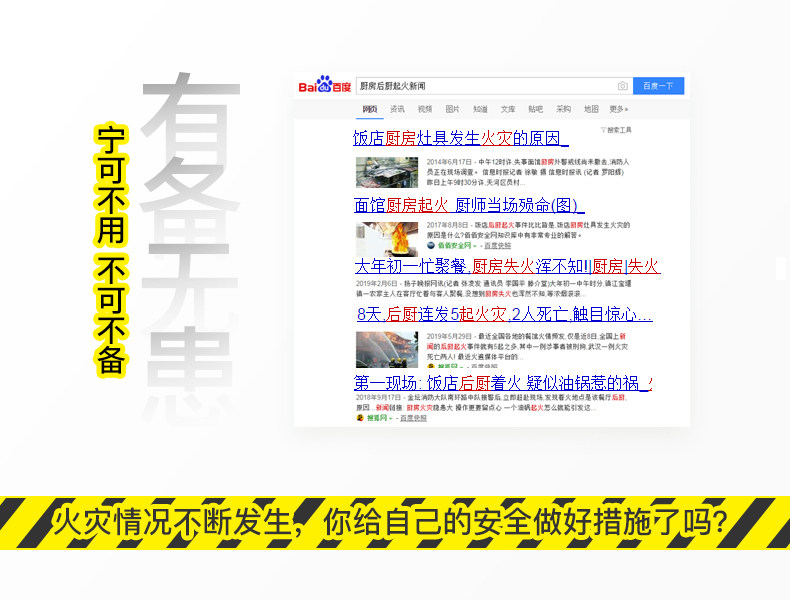Switch to the 采购 tab
Image resolution: width=790 pixels, height=600 pixels.
563,109
